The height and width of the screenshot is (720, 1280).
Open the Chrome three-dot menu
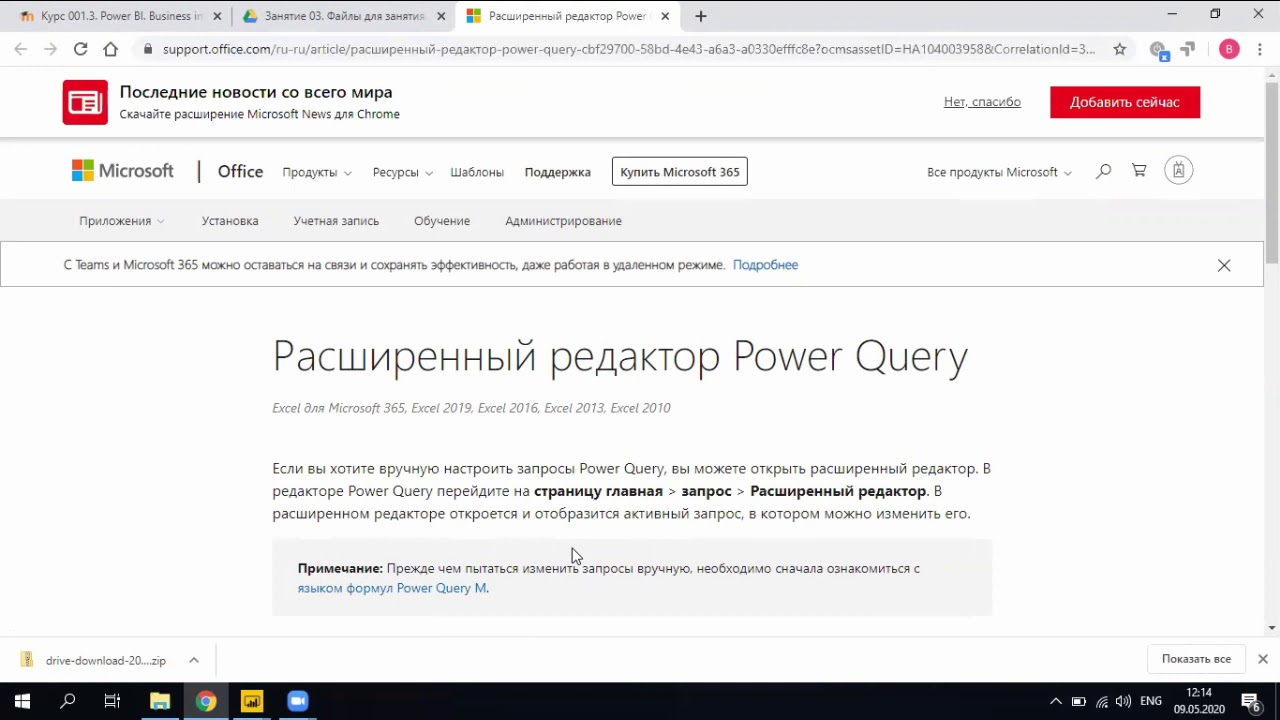pos(1259,49)
